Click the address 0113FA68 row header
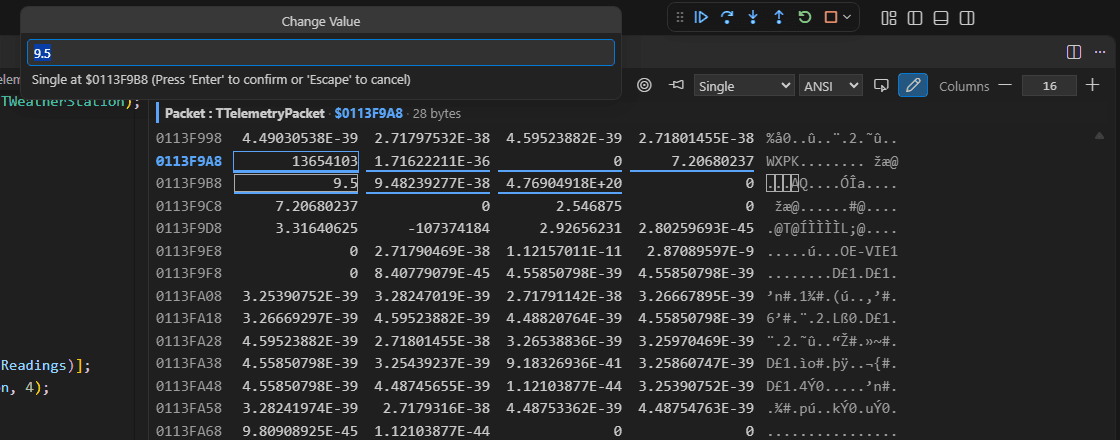This screenshot has height=440, width=1120. (189, 431)
